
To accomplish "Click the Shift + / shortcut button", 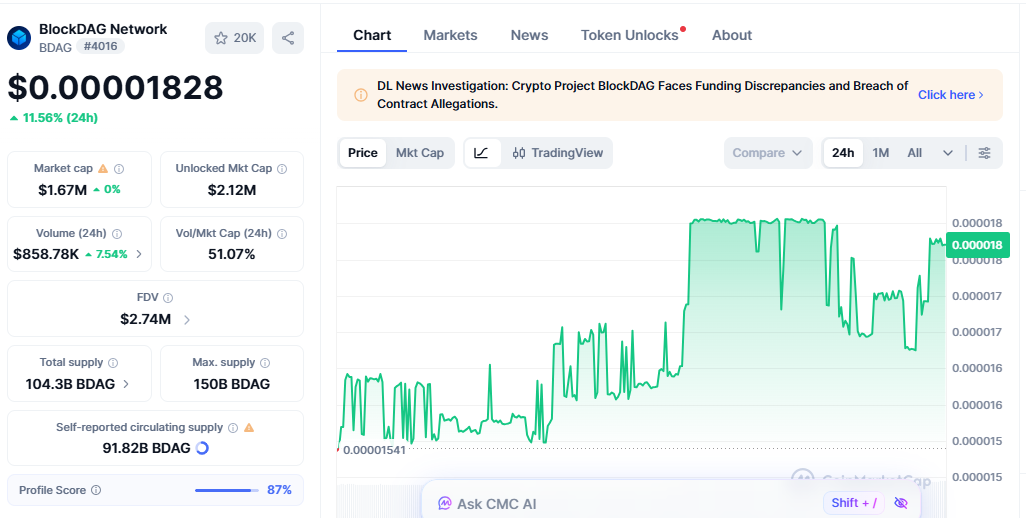I will pyautogui.click(x=854, y=503).
